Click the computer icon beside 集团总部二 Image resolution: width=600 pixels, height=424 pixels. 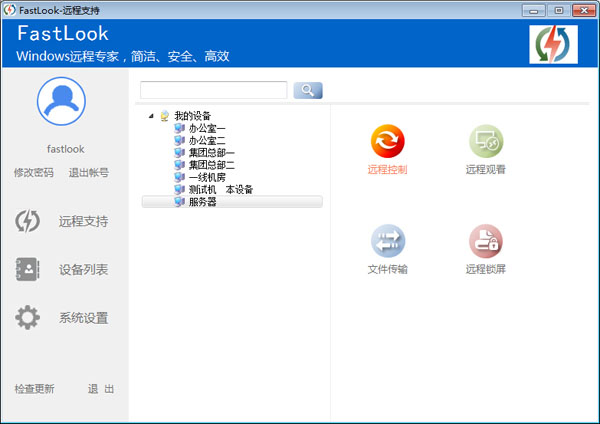179,165
